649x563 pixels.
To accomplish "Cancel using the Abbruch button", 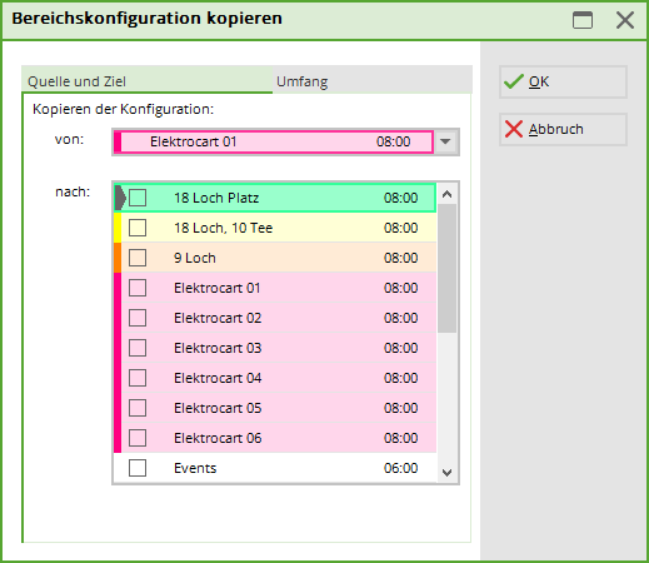I will coord(563,129).
